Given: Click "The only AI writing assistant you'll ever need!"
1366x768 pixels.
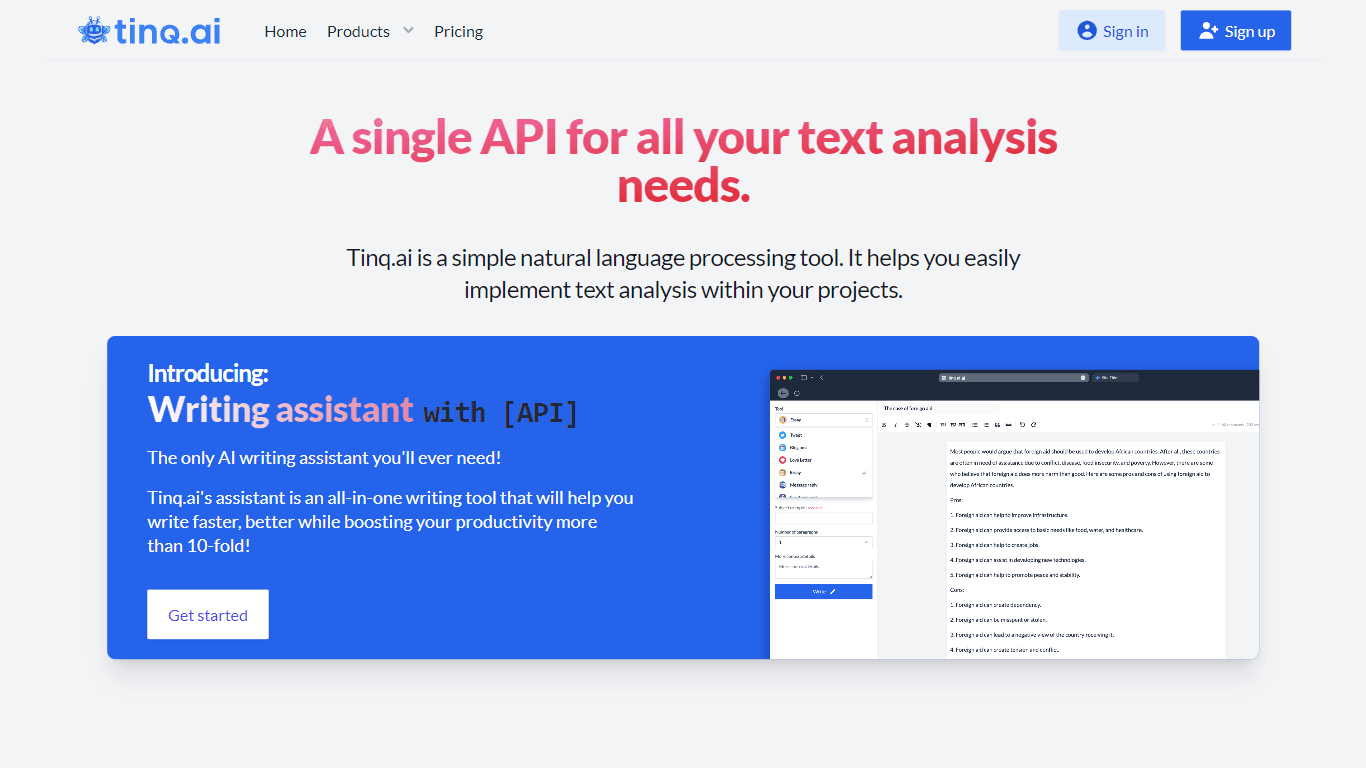Looking at the screenshot, I should tap(324, 458).
